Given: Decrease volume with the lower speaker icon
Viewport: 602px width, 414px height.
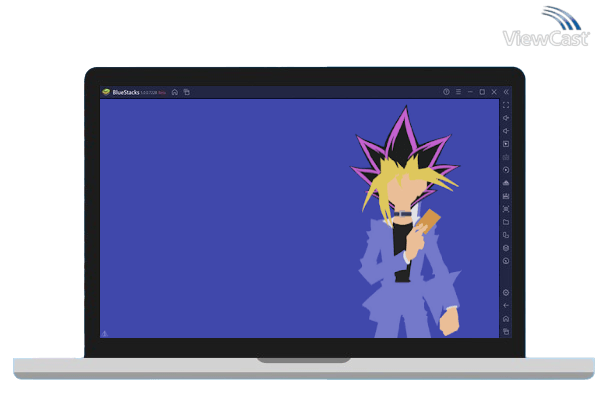Looking at the screenshot, I should [506, 131].
